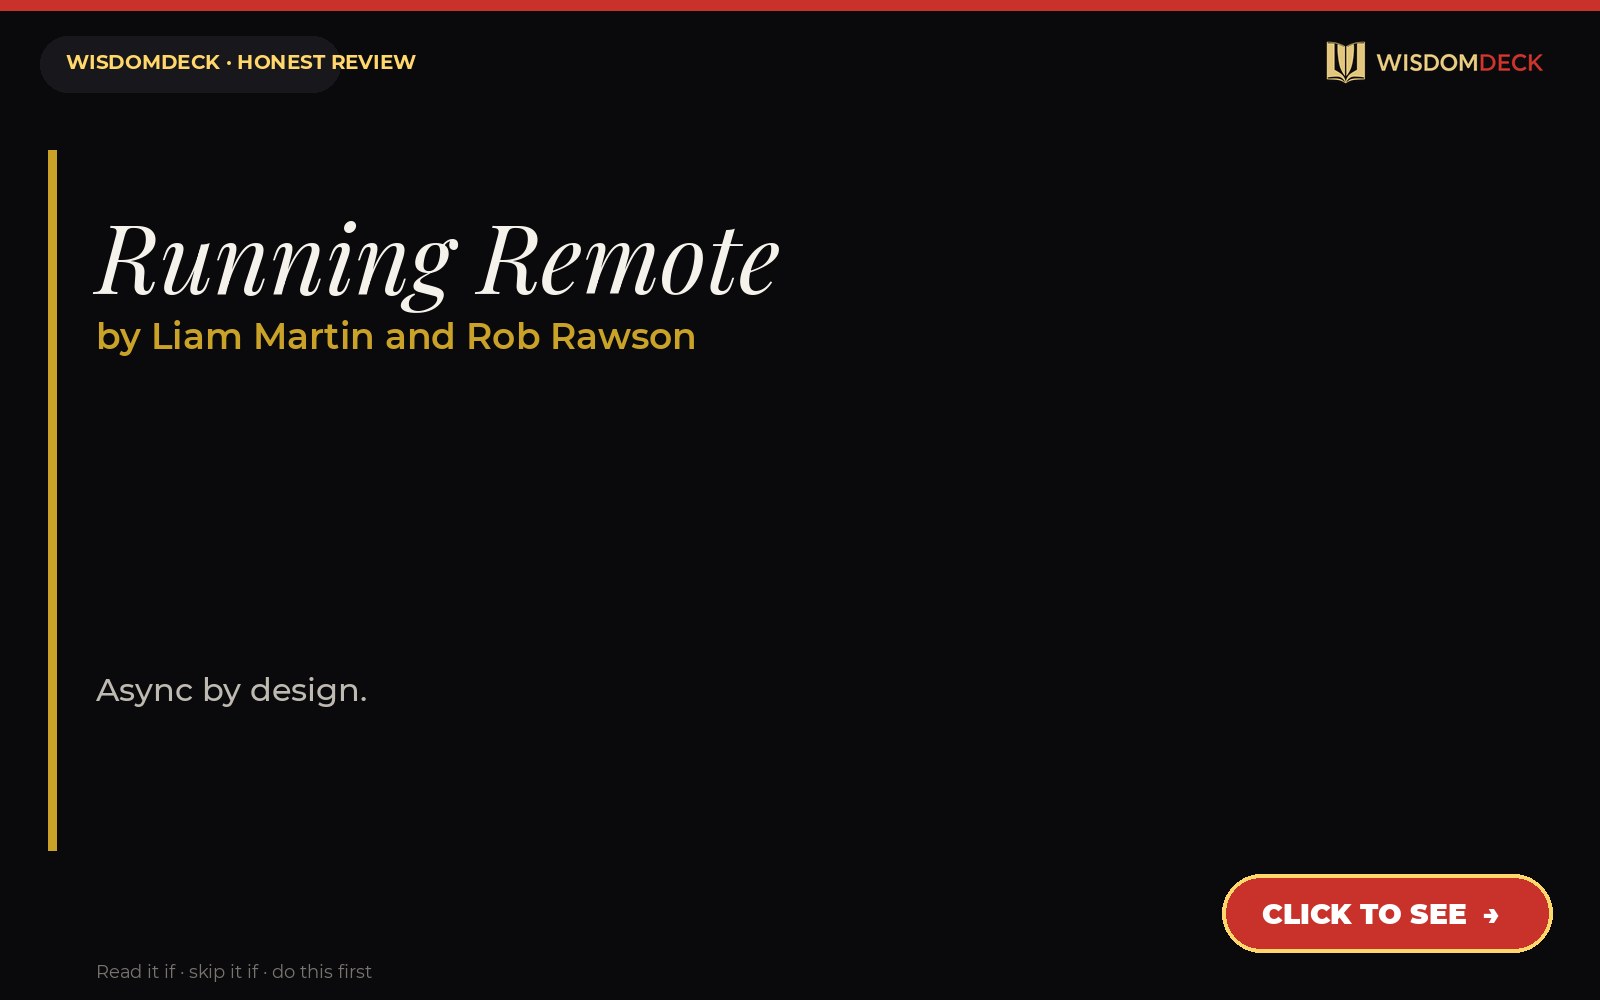Click the "Read it if · skip it if · do this first" footer text
The width and height of the screenshot is (1600, 1000).
(x=234, y=972)
